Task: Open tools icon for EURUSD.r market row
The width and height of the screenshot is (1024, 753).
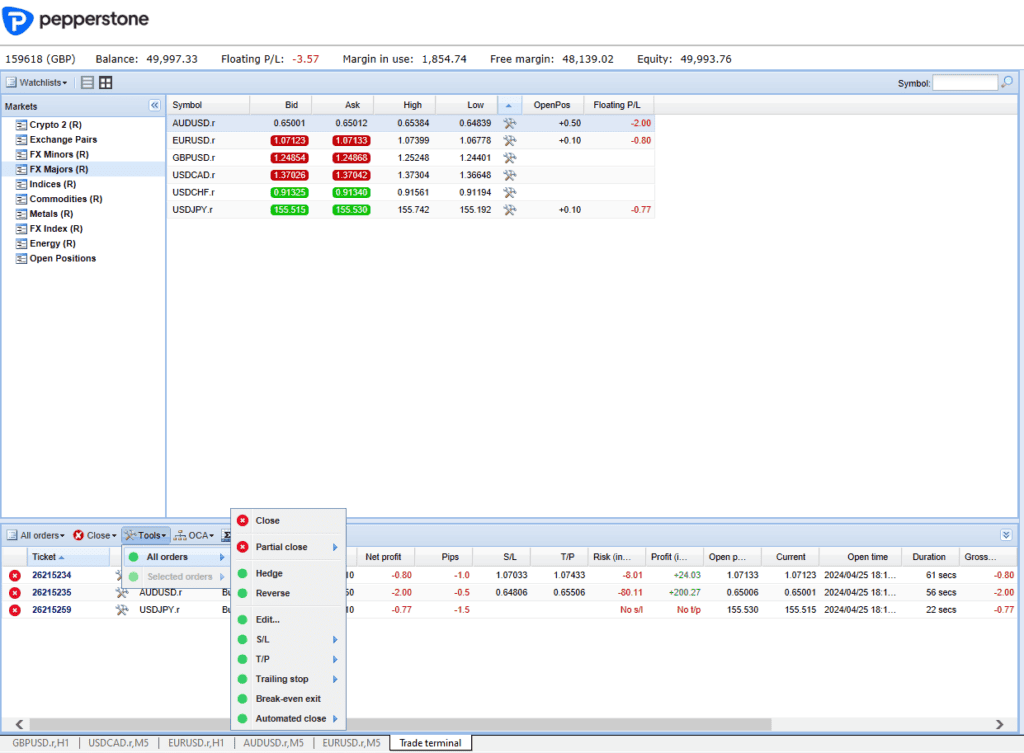Action: click(x=509, y=141)
